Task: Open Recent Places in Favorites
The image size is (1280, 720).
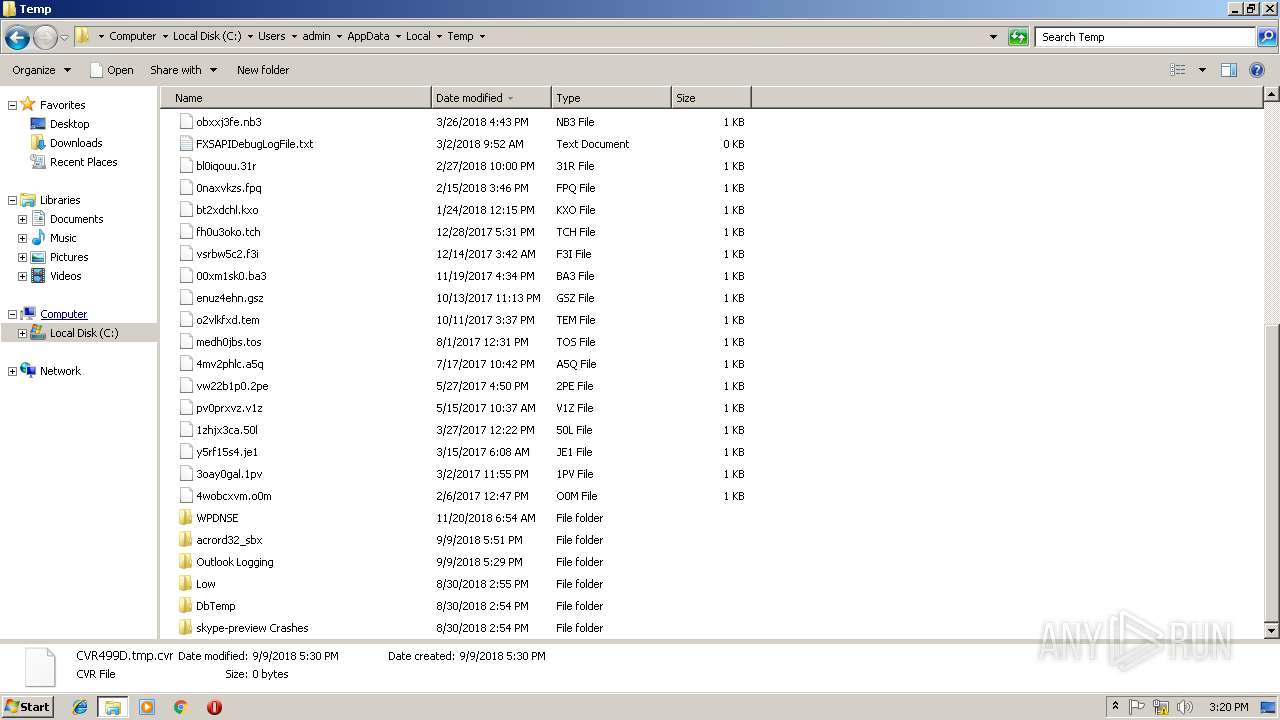Action: click(83, 162)
